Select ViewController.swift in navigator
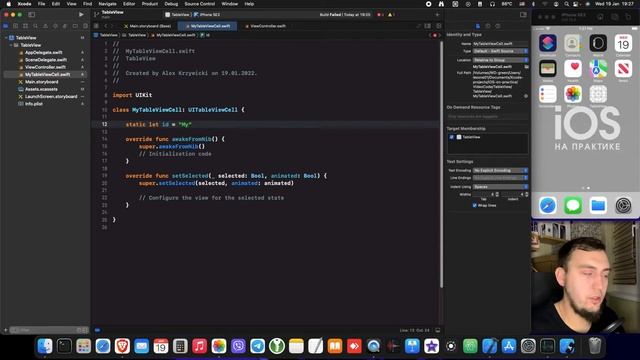640x360 pixels. 45,67
